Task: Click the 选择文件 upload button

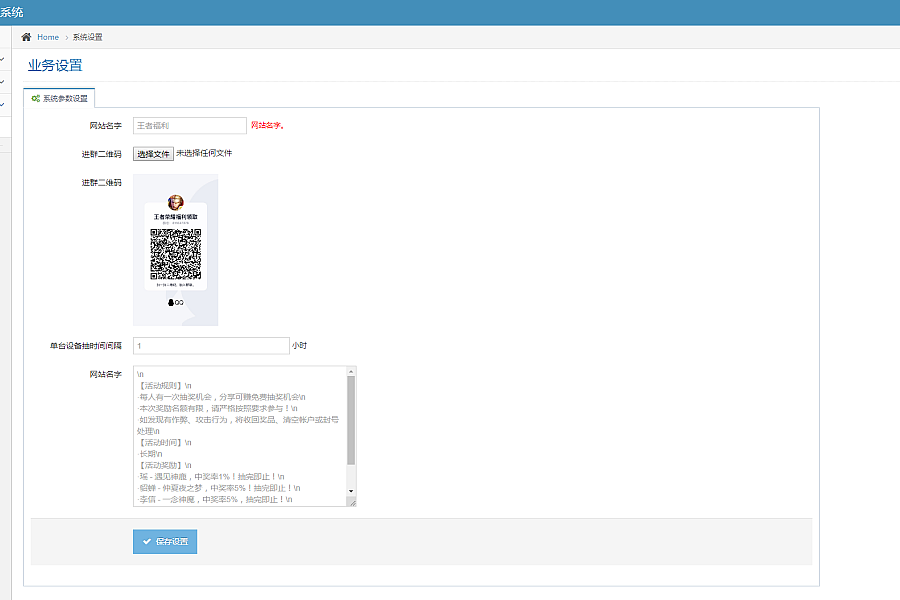Action: (153, 154)
